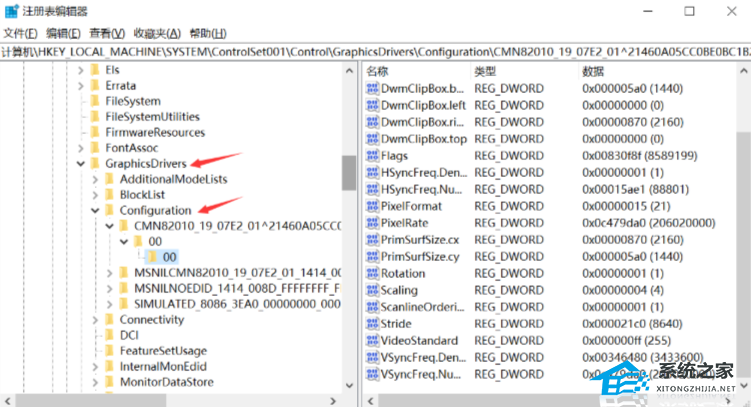Expand the MSNILCMN82010 key node
The height and width of the screenshot is (407, 751).
pos(109,273)
